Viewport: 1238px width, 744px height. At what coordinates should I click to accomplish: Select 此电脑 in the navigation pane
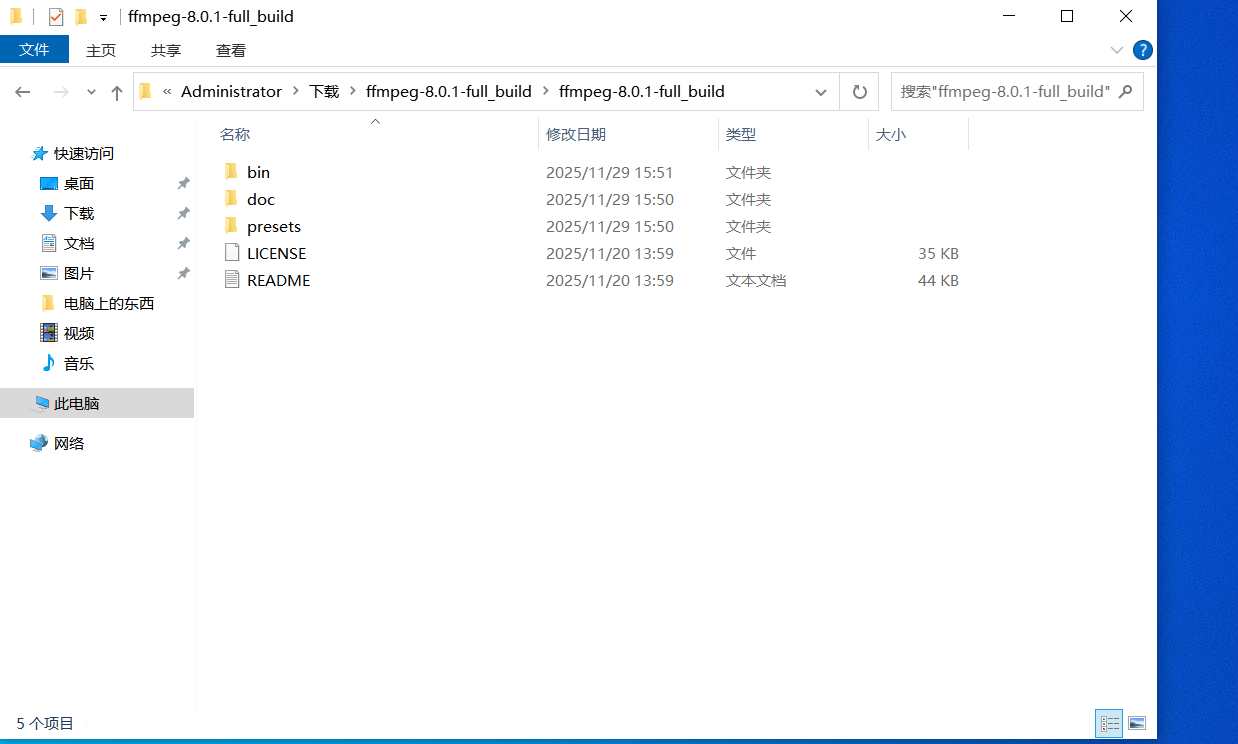(x=76, y=404)
